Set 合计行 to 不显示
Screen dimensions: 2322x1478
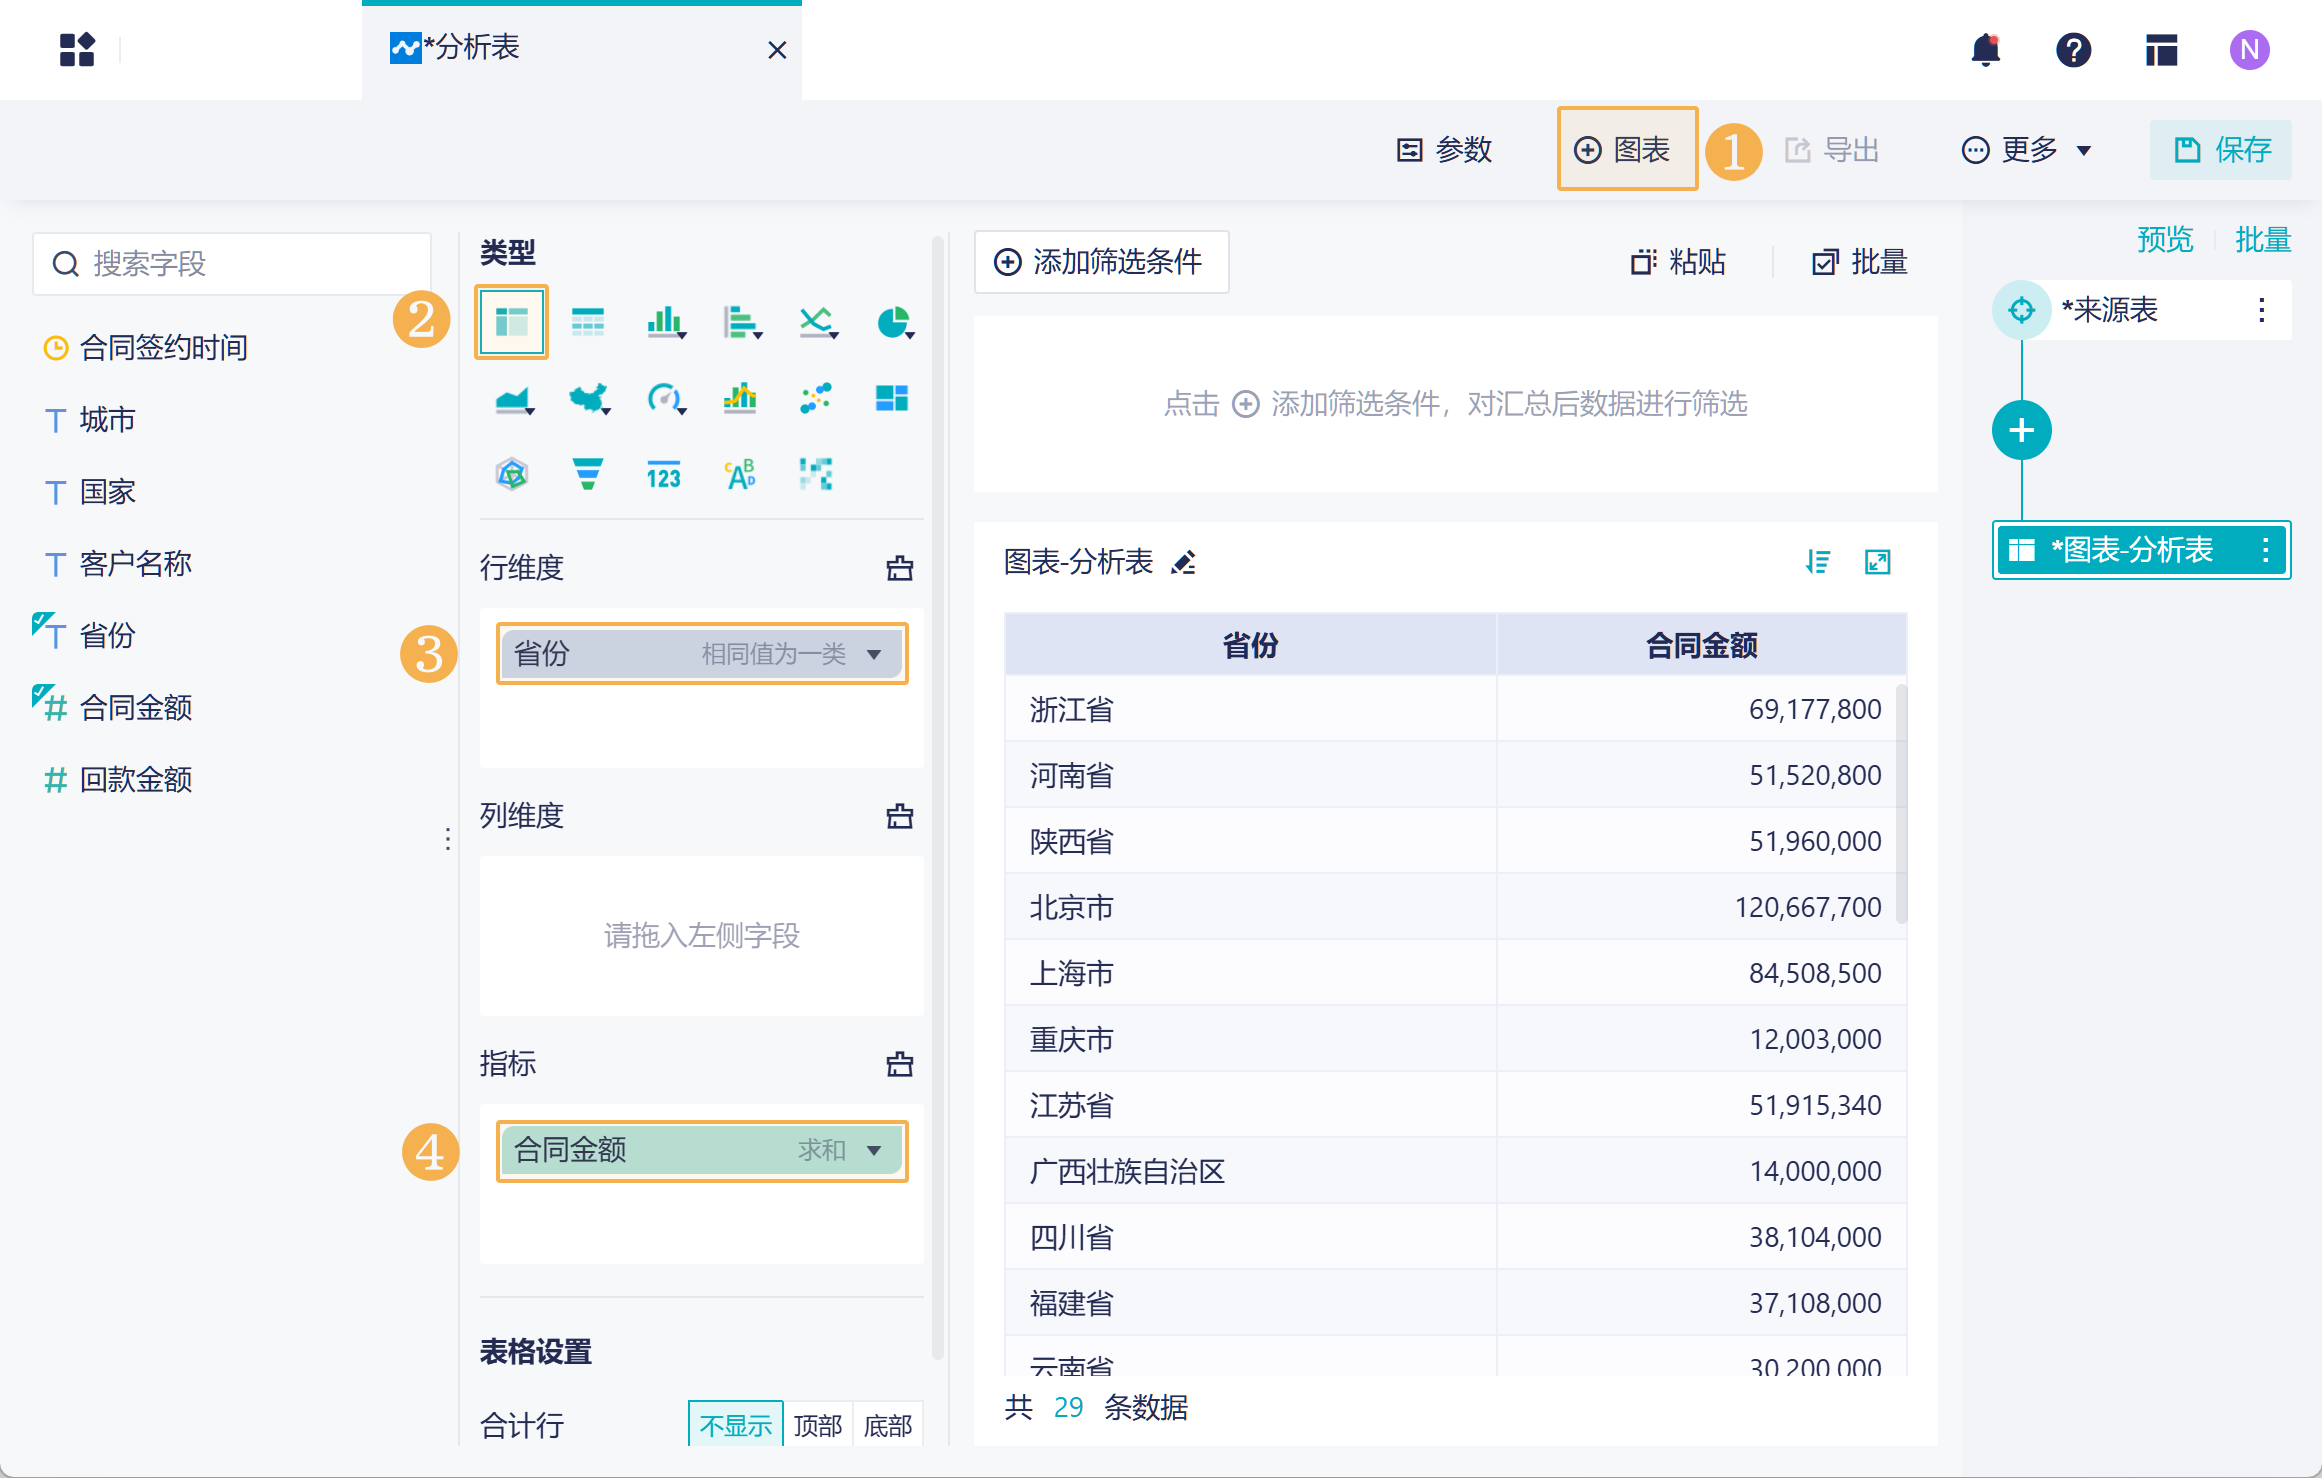735,1424
